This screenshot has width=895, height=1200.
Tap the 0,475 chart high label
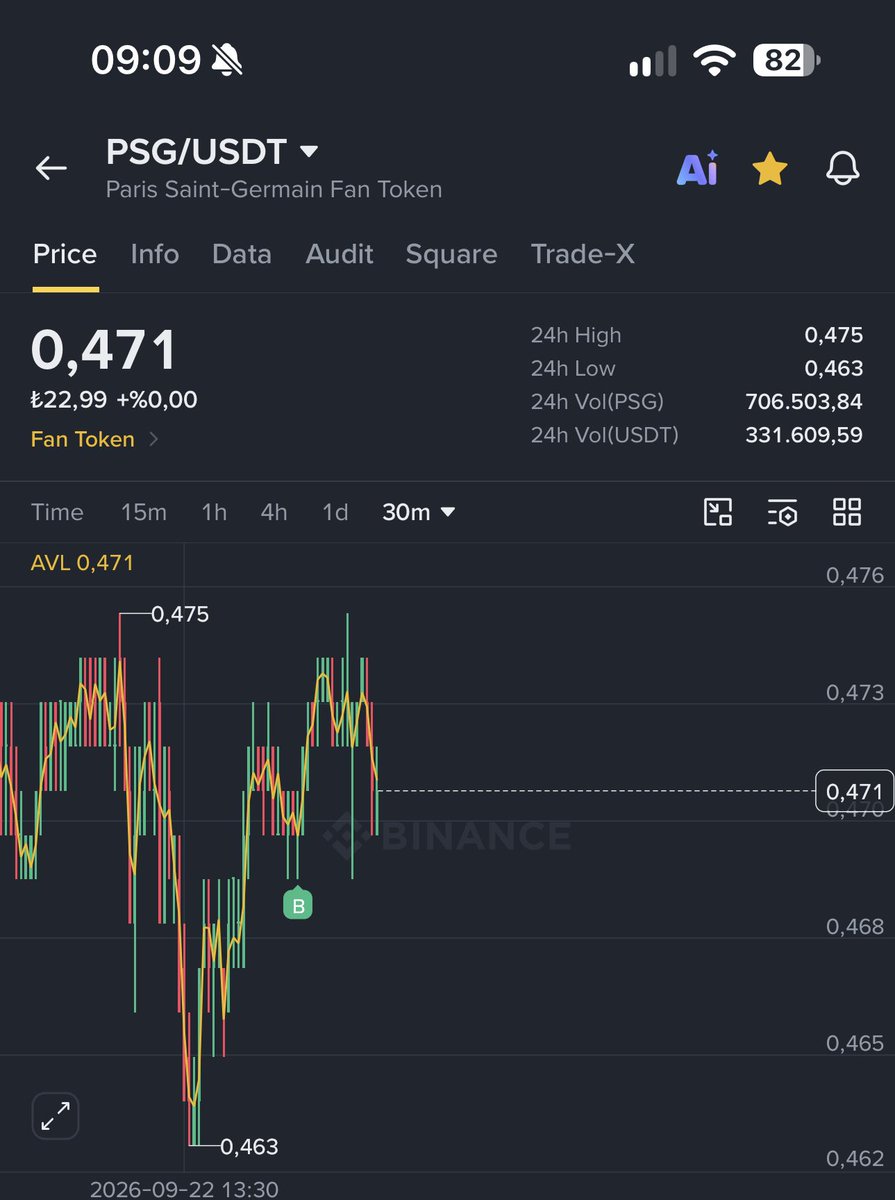(x=180, y=614)
